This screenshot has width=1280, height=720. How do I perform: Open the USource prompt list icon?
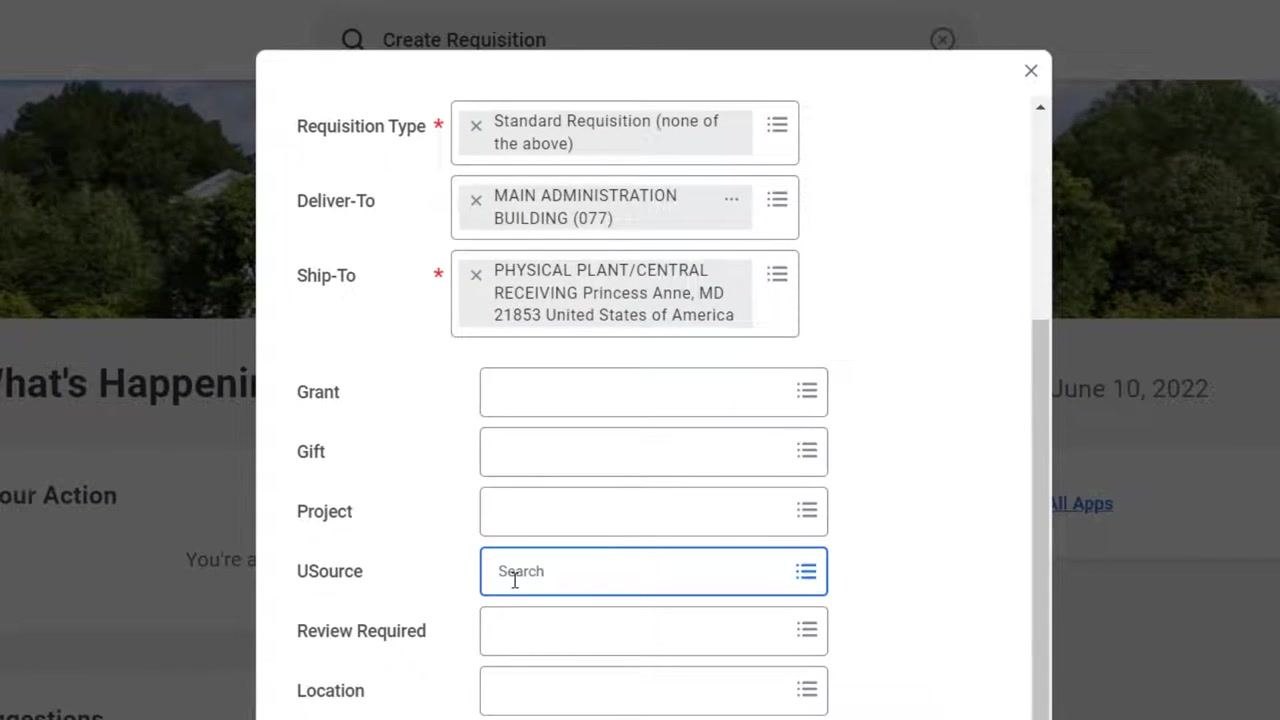click(x=806, y=572)
